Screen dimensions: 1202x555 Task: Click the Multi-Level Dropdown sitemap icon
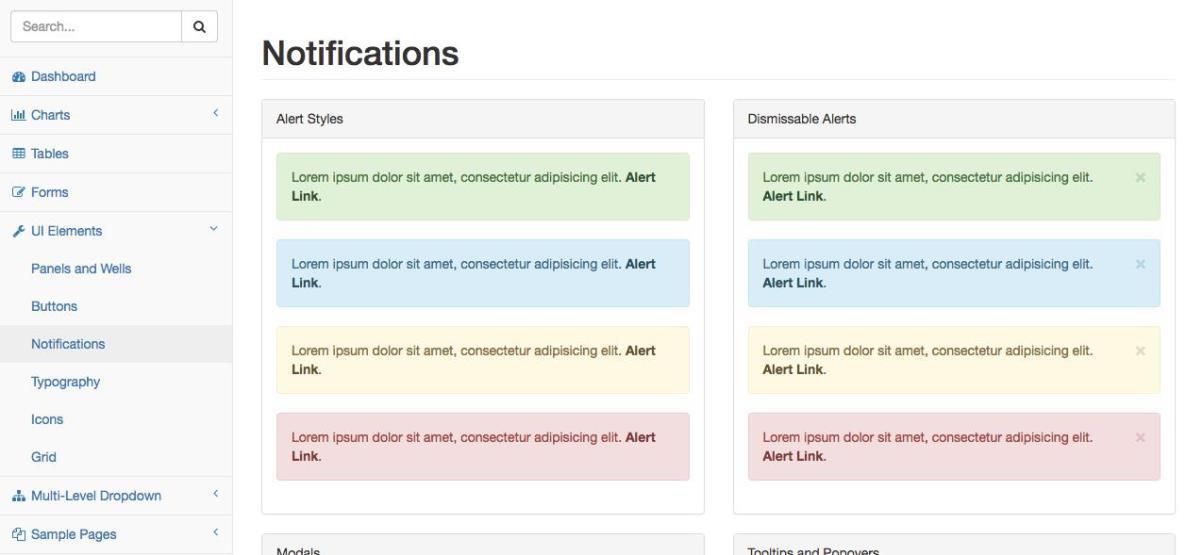pyautogui.click(x=17, y=496)
